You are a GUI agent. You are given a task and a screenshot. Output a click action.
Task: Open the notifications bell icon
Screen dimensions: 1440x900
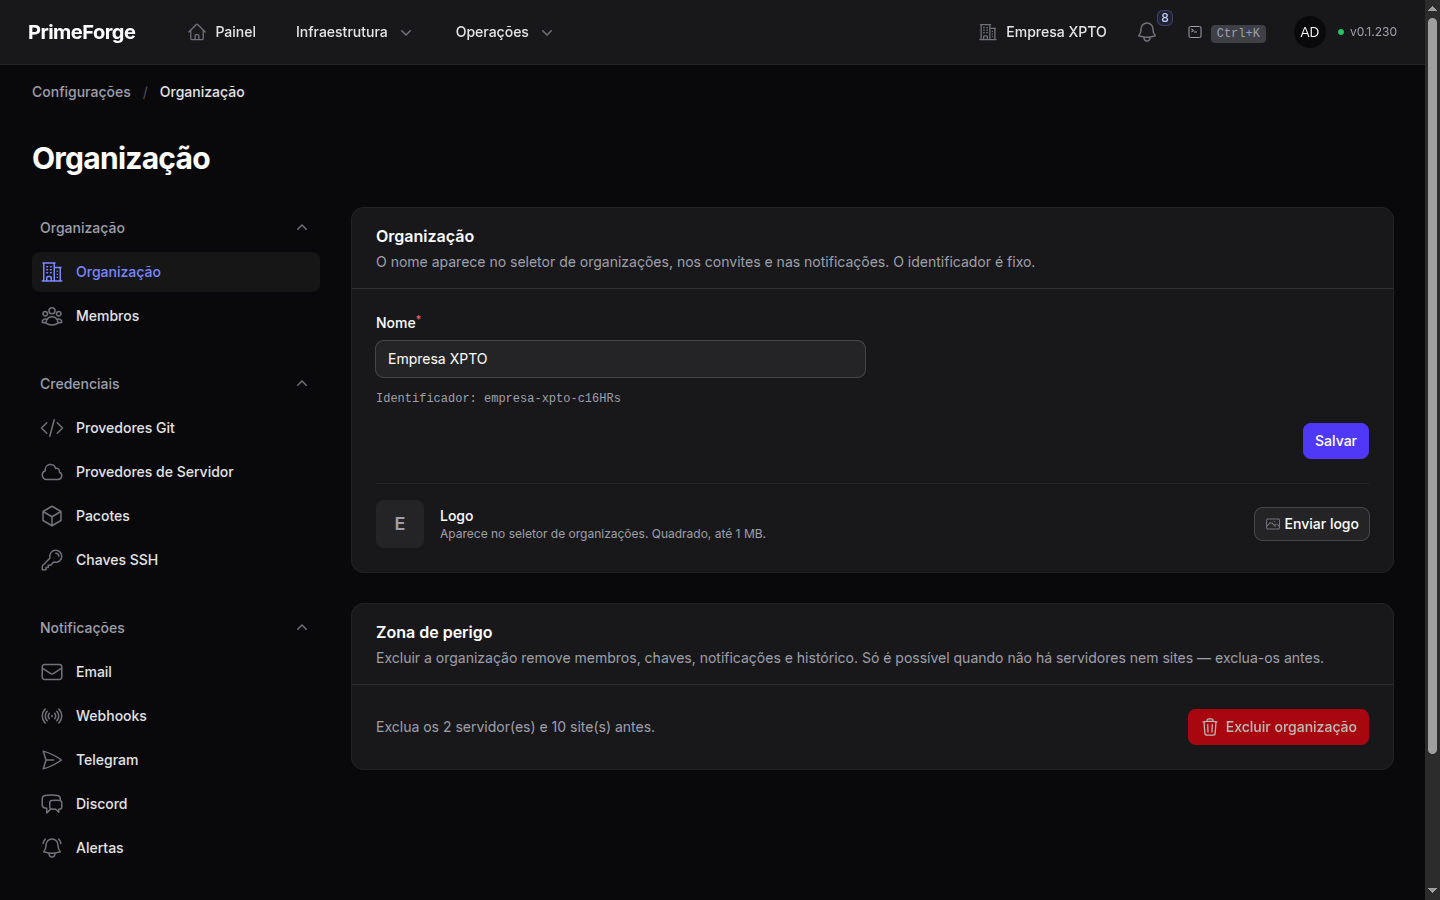[x=1147, y=32]
